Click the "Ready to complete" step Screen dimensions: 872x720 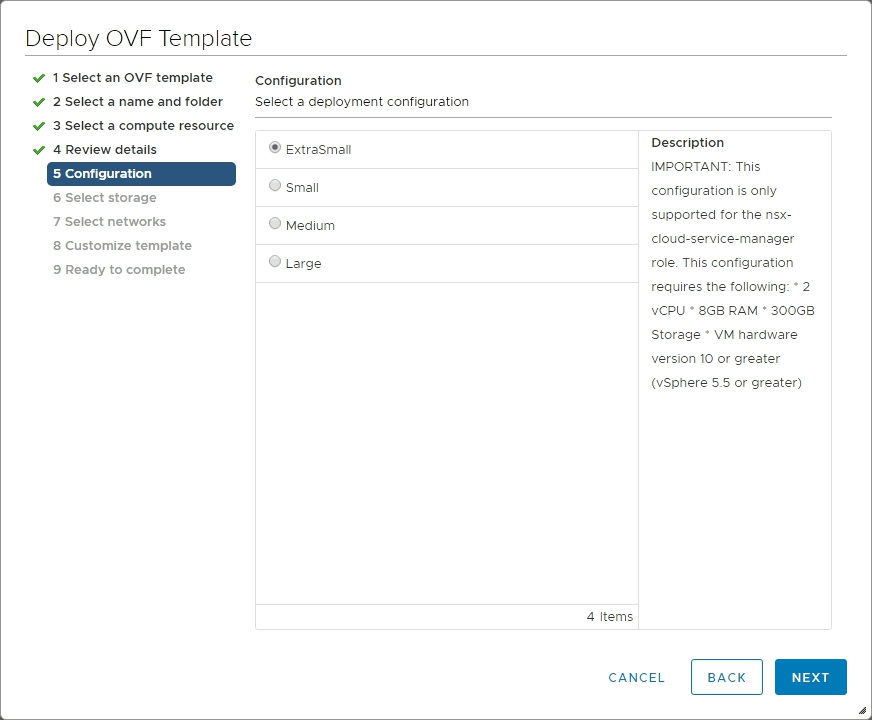(x=119, y=269)
